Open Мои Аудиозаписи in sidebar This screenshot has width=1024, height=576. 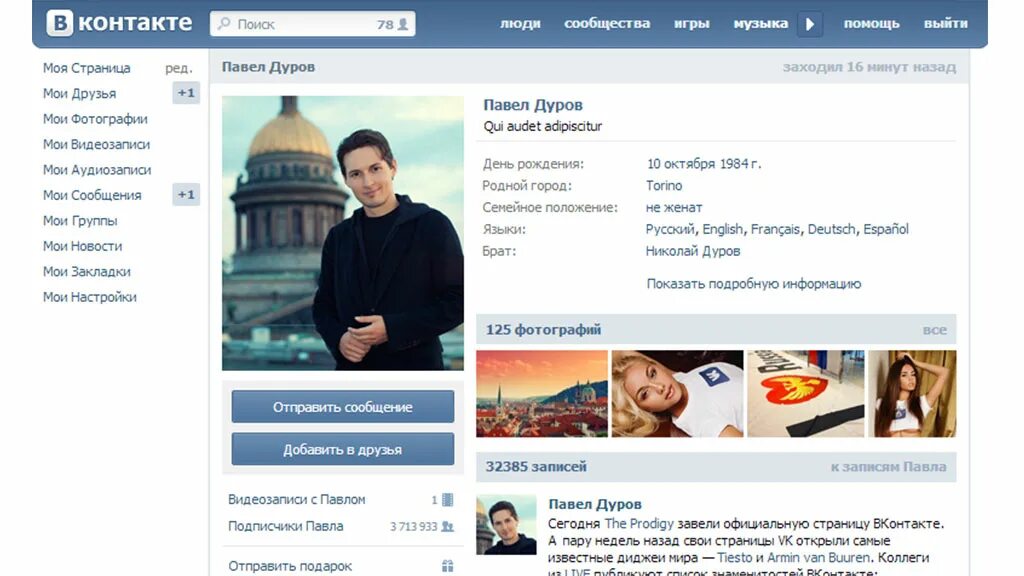(97, 170)
